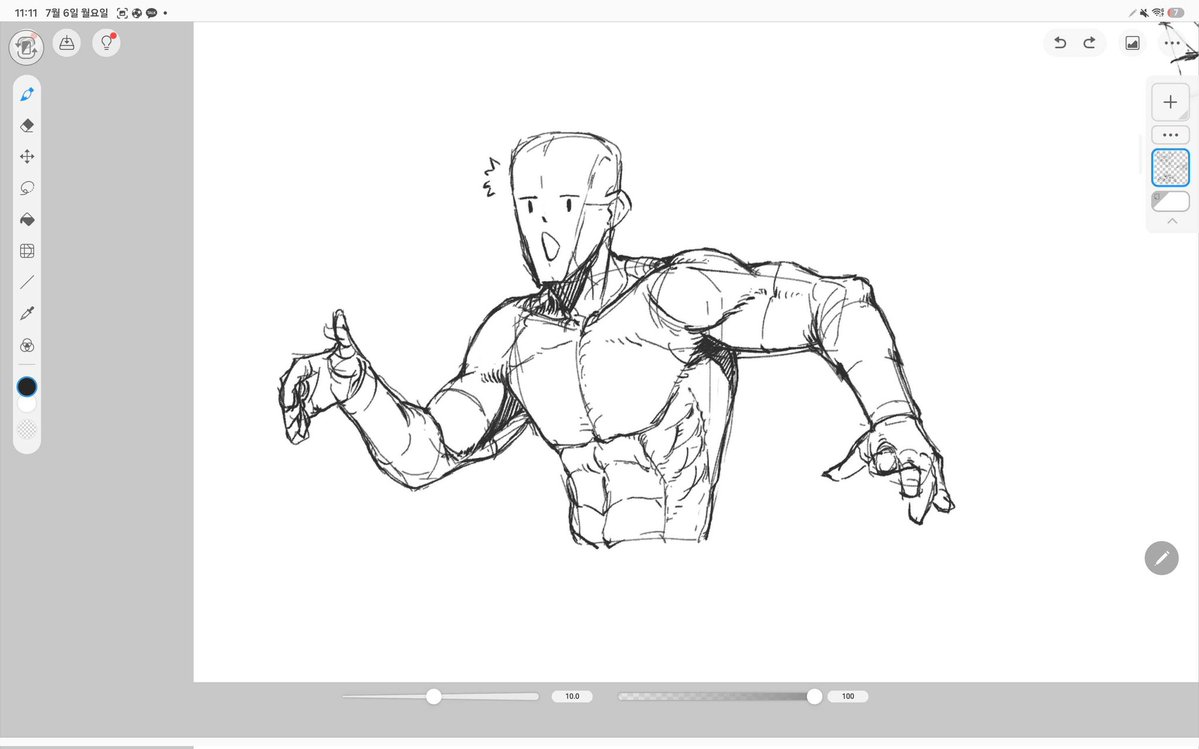Screen dimensions: 1199x749
Task: Click the opacity slider handle
Action: pos(814,696)
